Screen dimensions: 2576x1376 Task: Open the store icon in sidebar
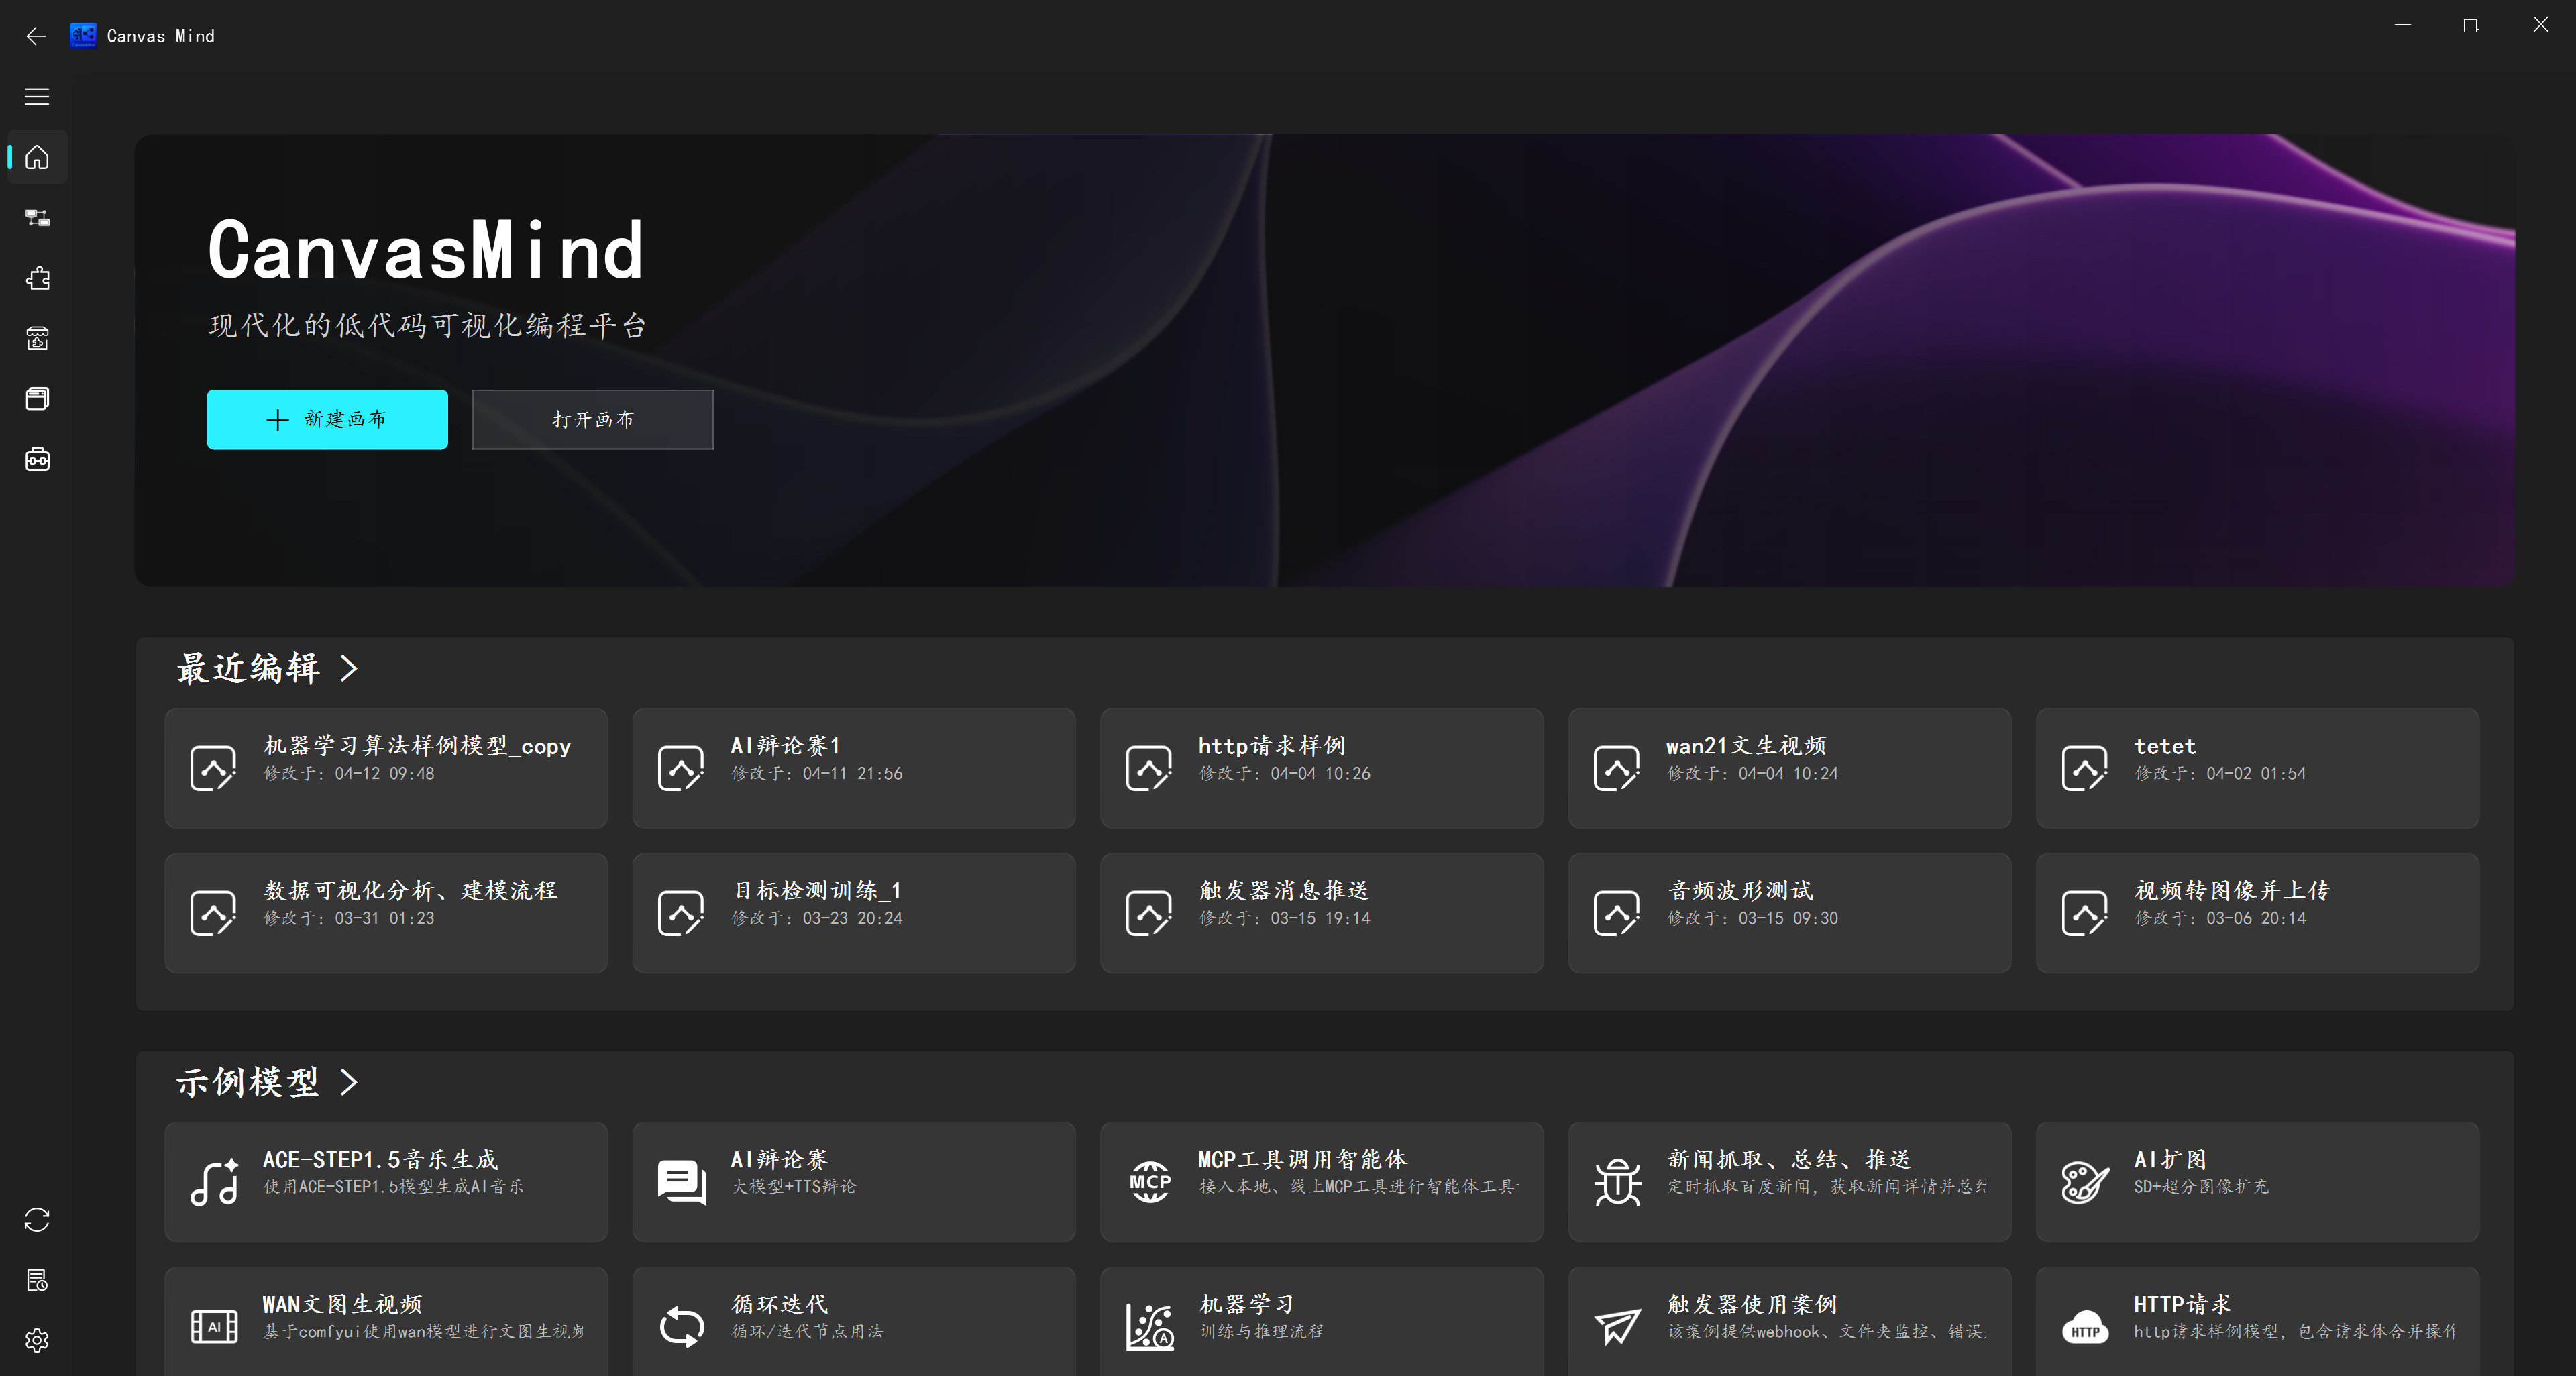pyautogui.click(x=37, y=339)
